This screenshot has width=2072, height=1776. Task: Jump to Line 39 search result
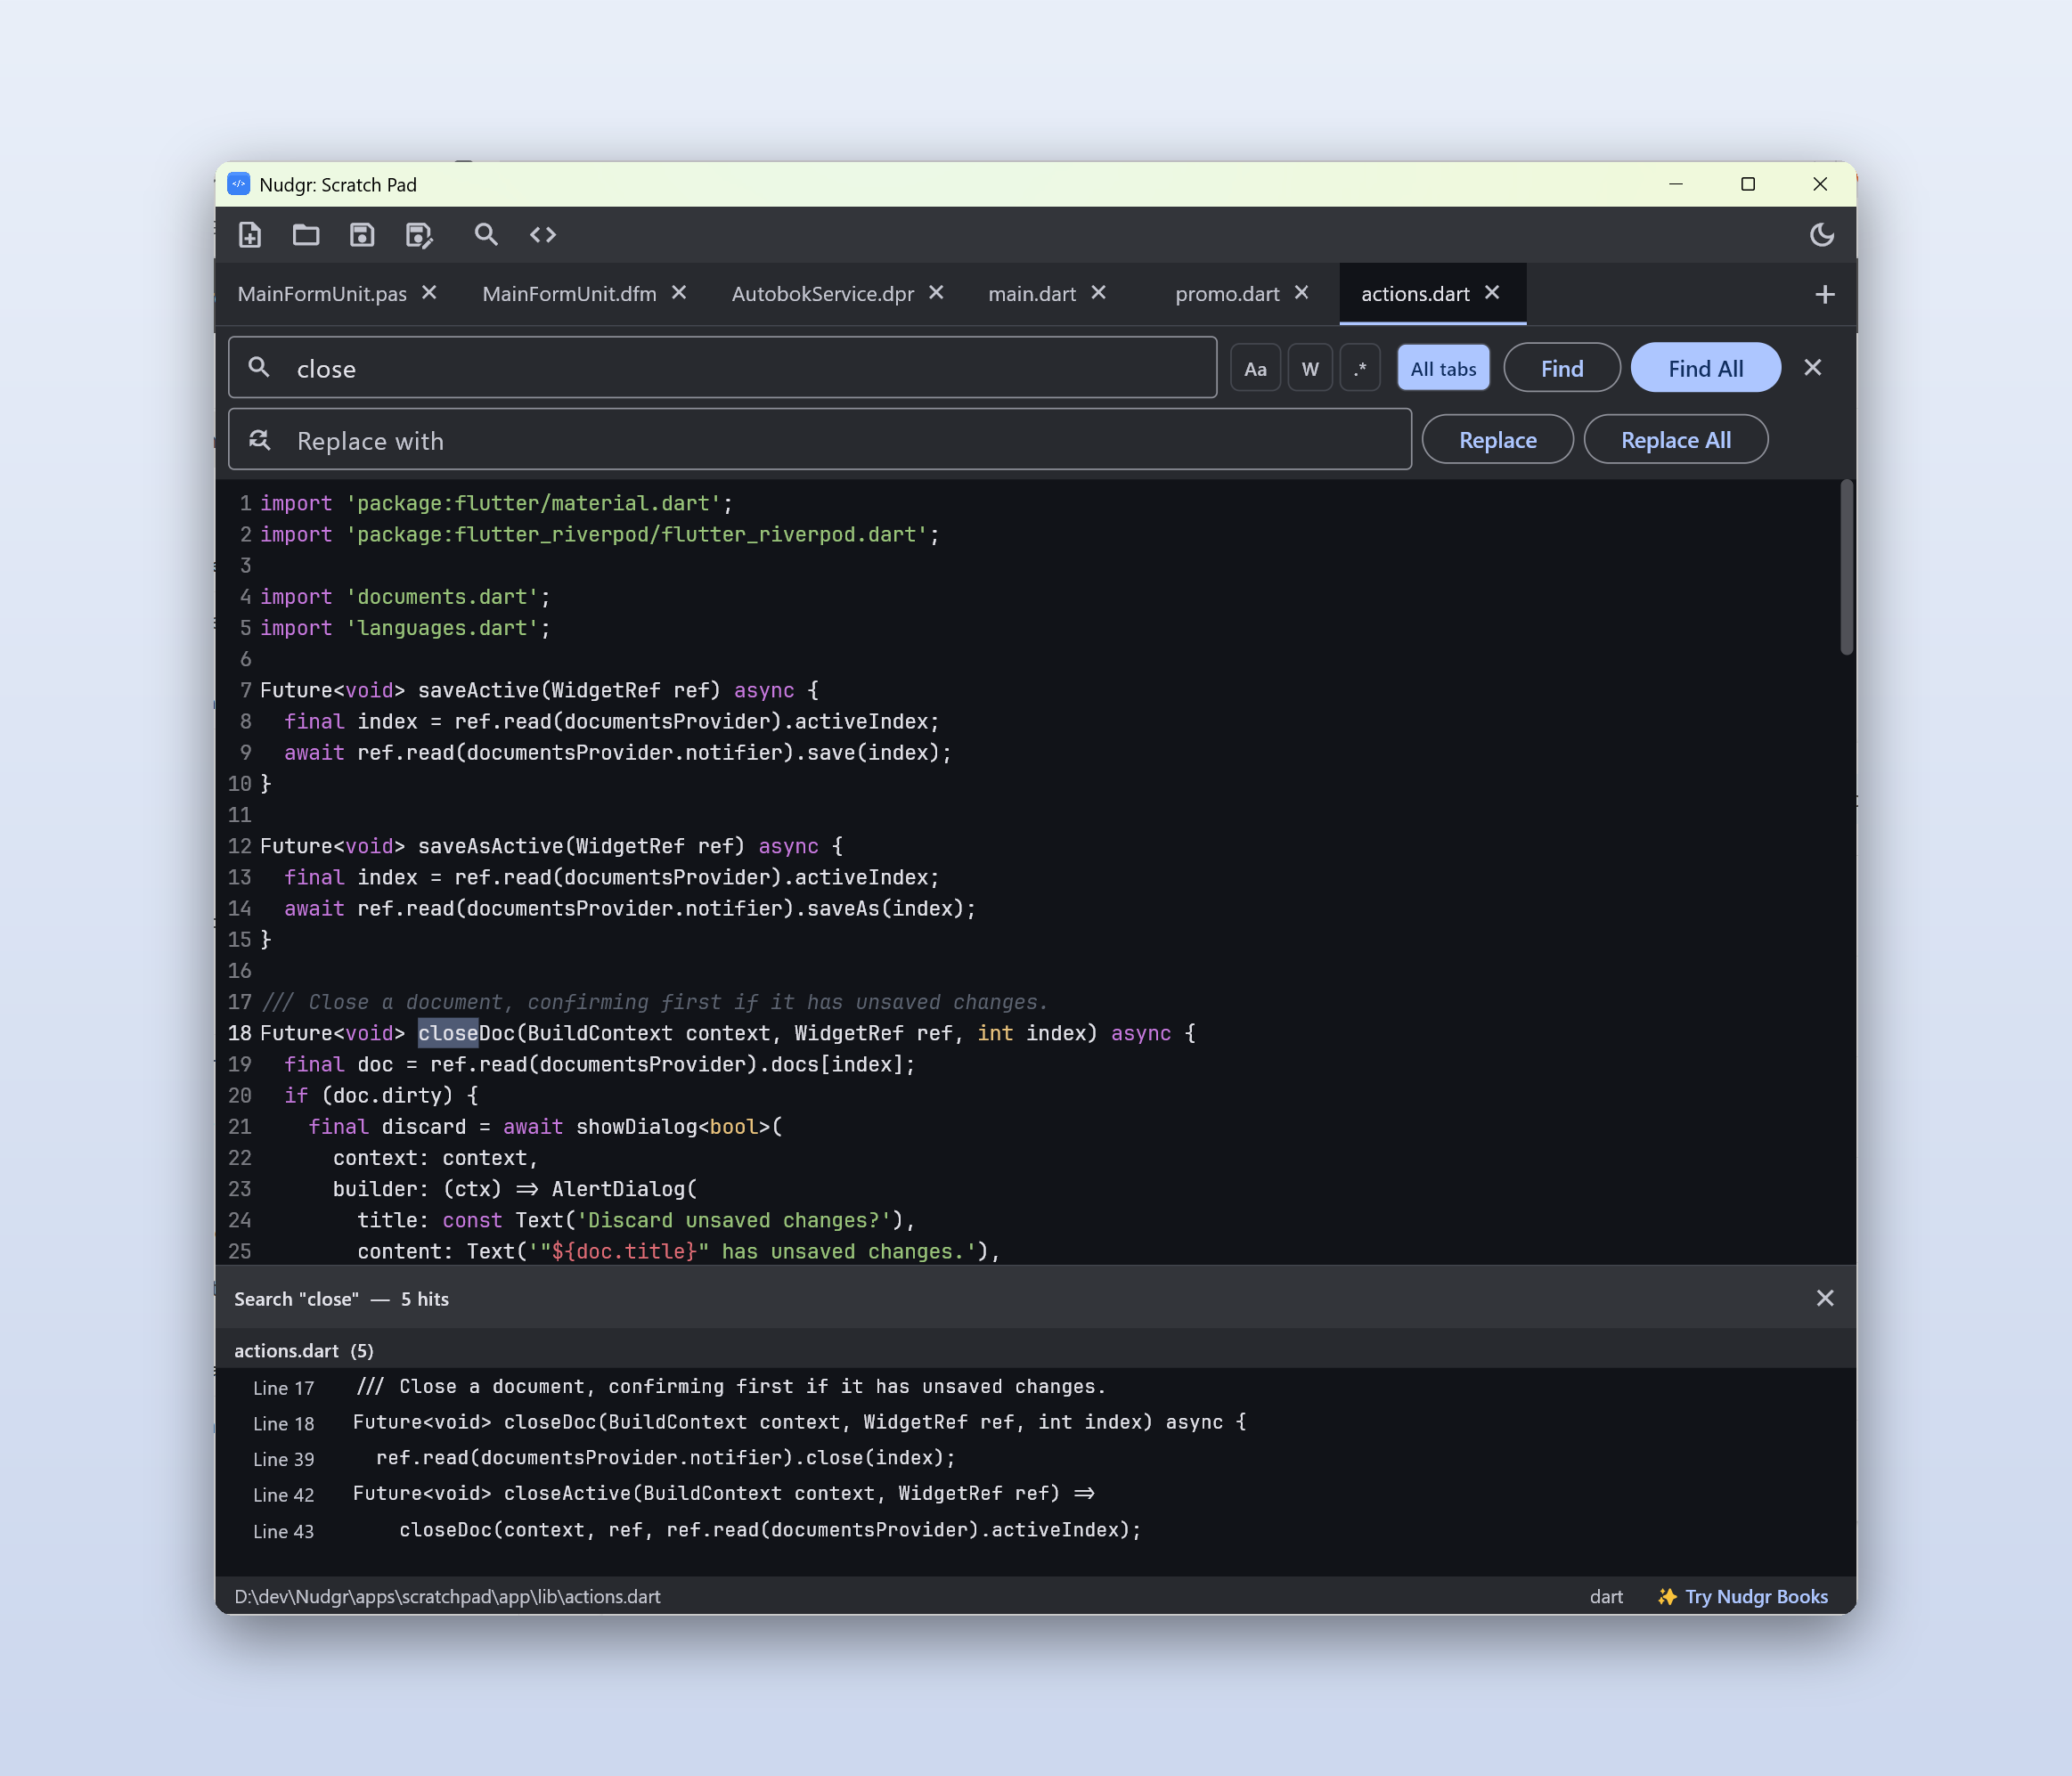[x=1035, y=1458]
